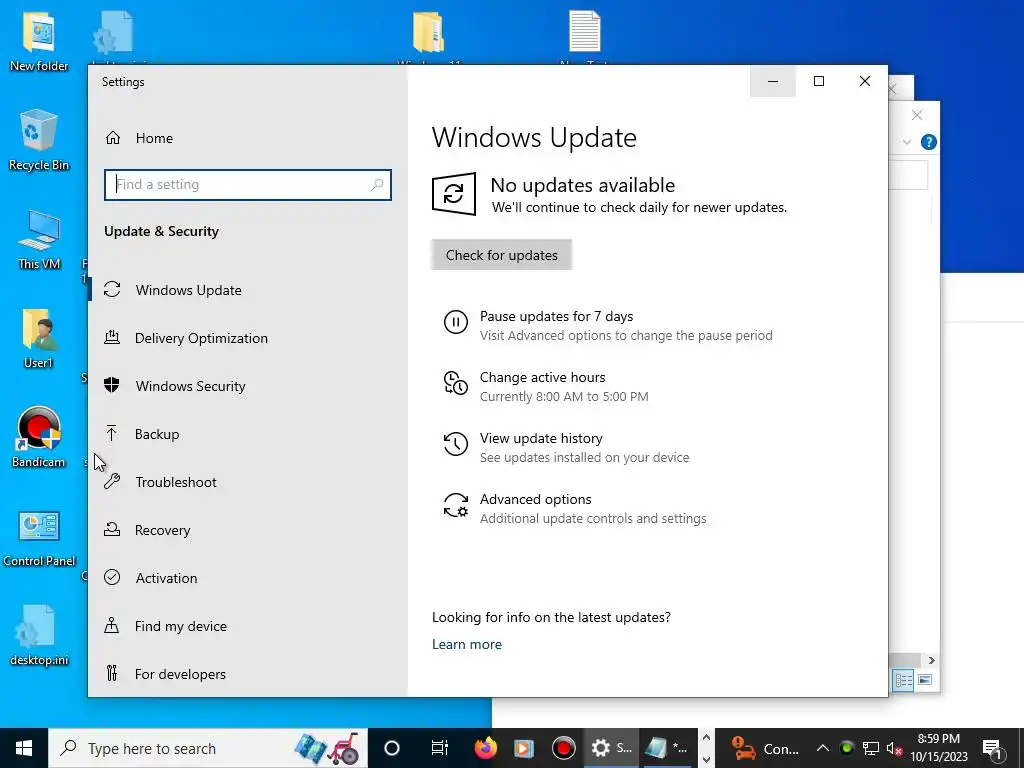Click the clock icon beside Change active hours
The height and width of the screenshot is (768, 1024).
(456, 383)
